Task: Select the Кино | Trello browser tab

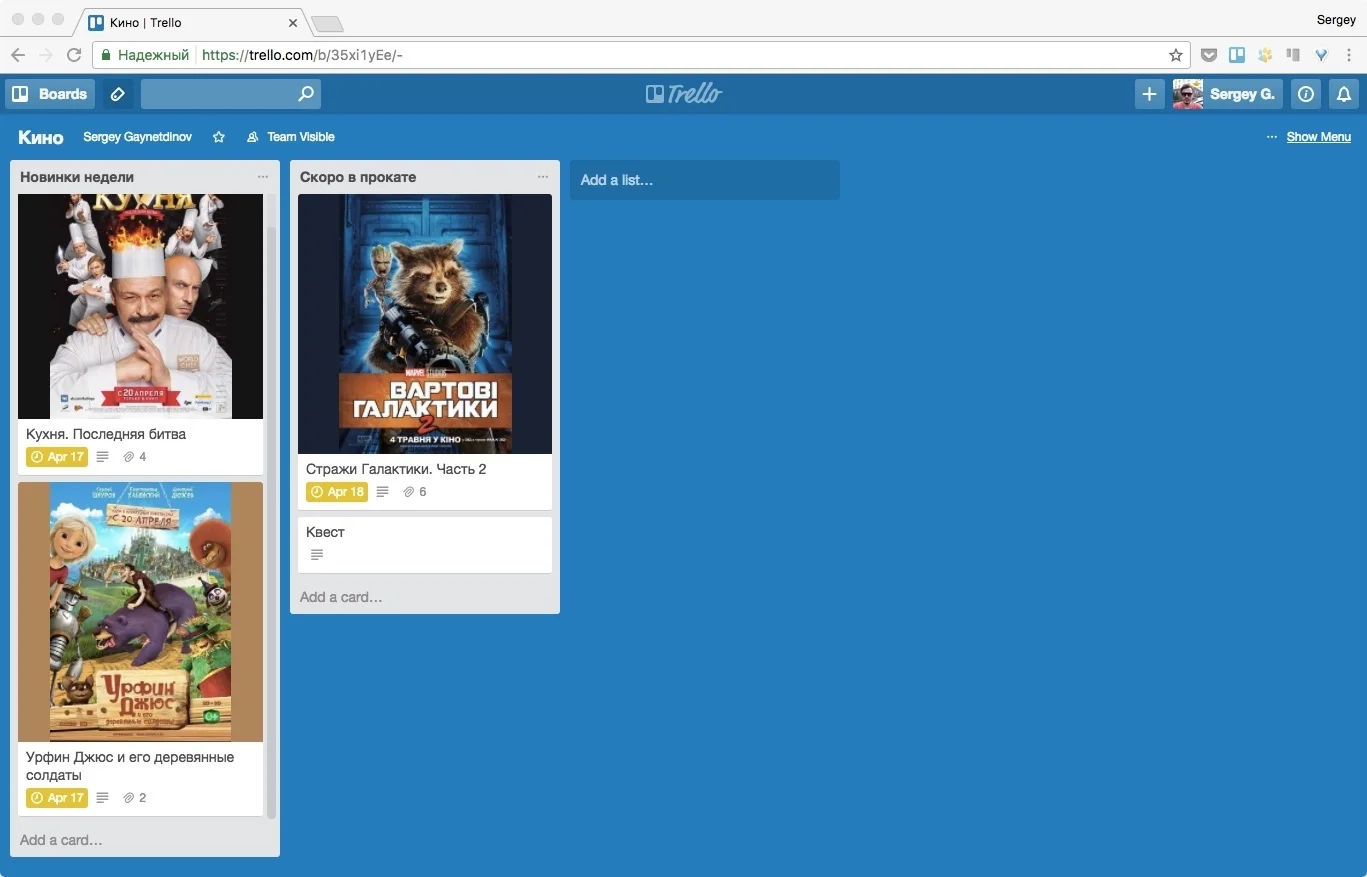Action: click(x=192, y=21)
